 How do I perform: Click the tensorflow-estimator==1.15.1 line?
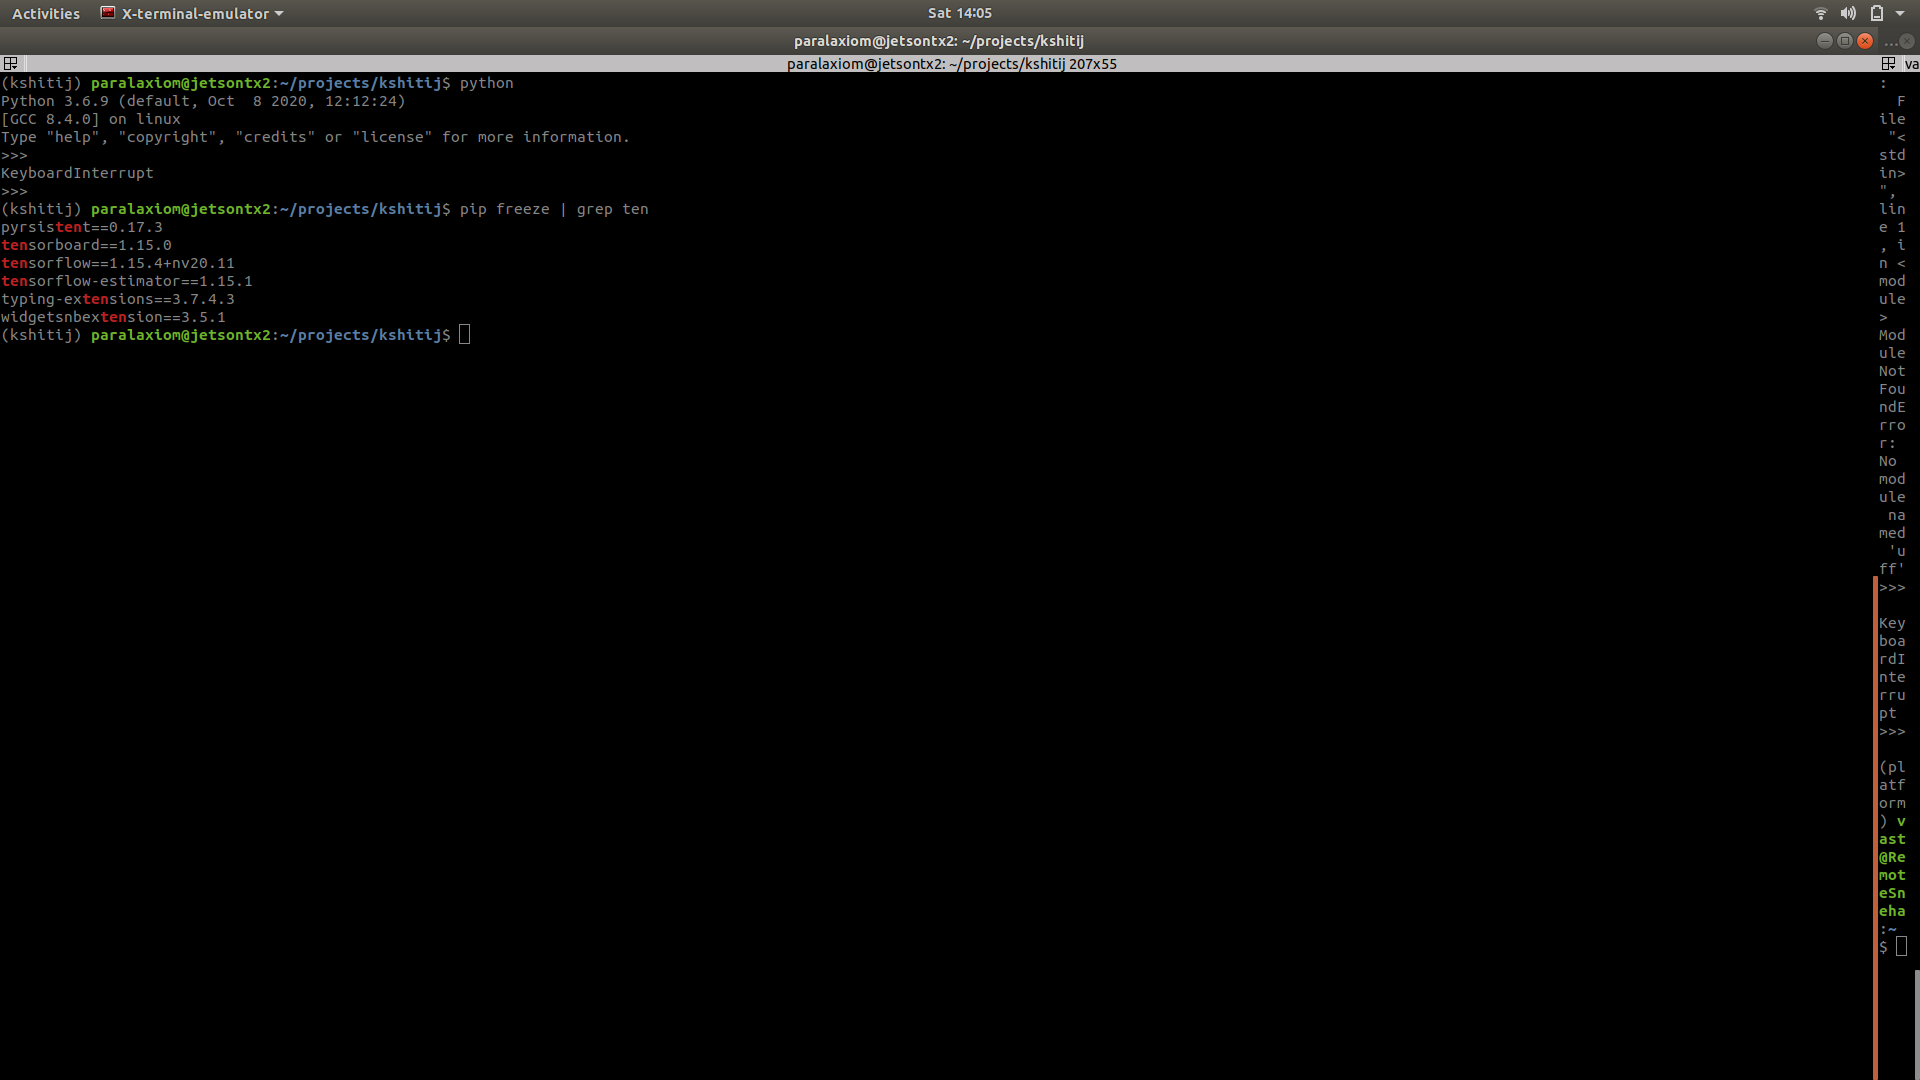pyautogui.click(x=127, y=281)
